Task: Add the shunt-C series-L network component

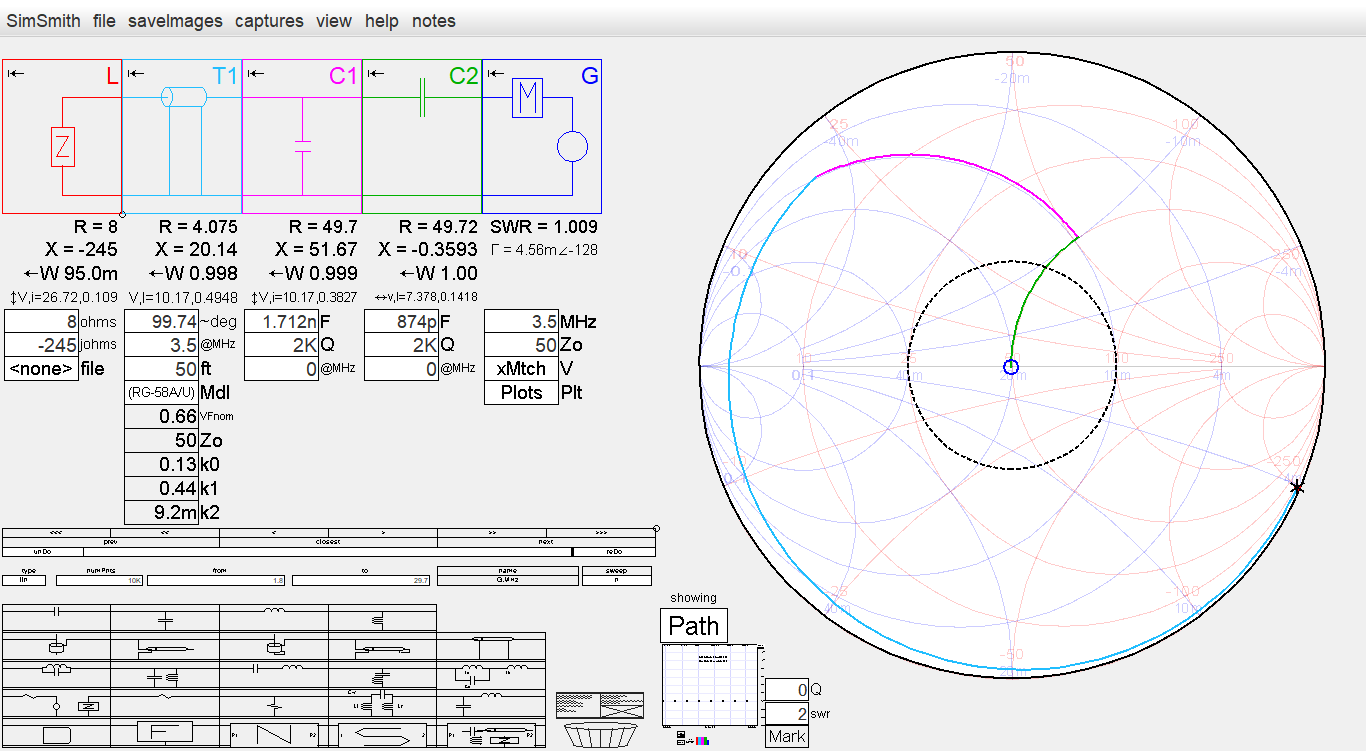Action: point(492,703)
